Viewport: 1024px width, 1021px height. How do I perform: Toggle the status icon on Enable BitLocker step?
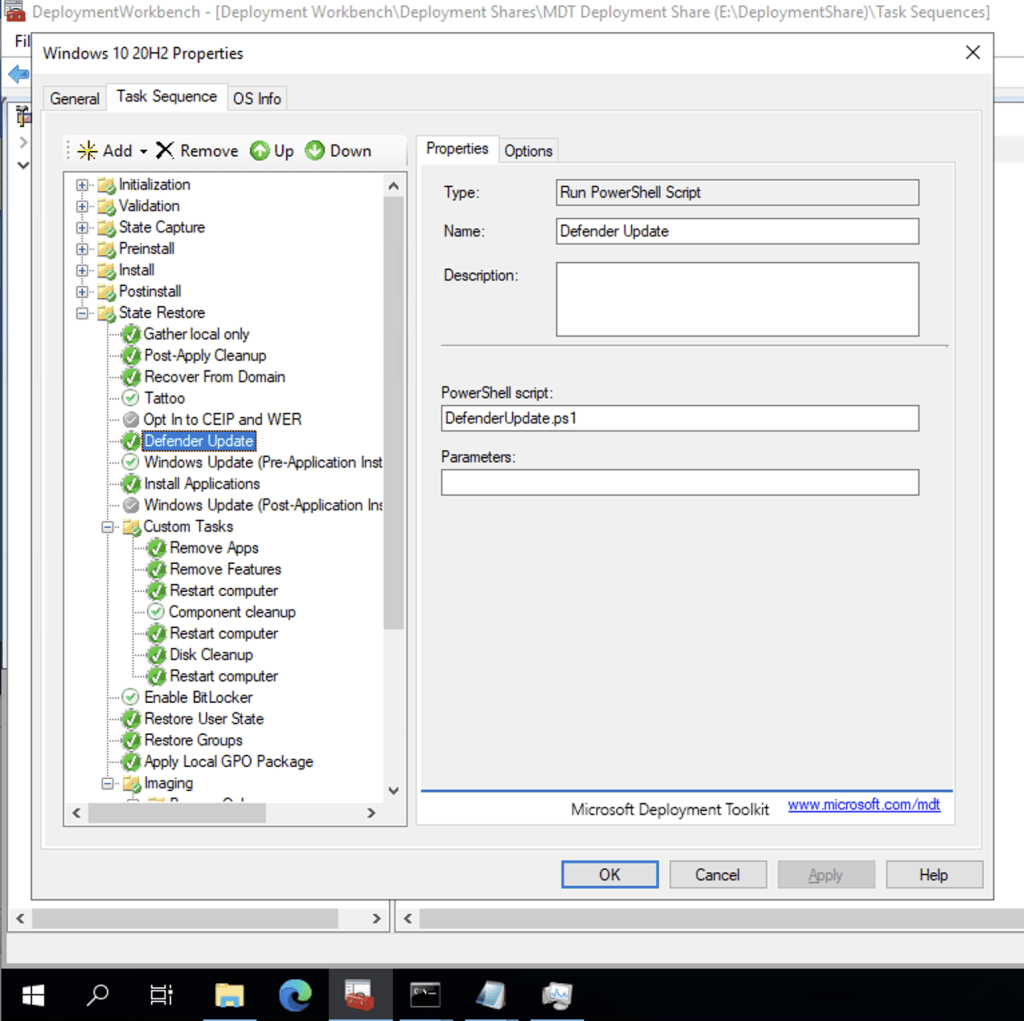coord(131,698)
